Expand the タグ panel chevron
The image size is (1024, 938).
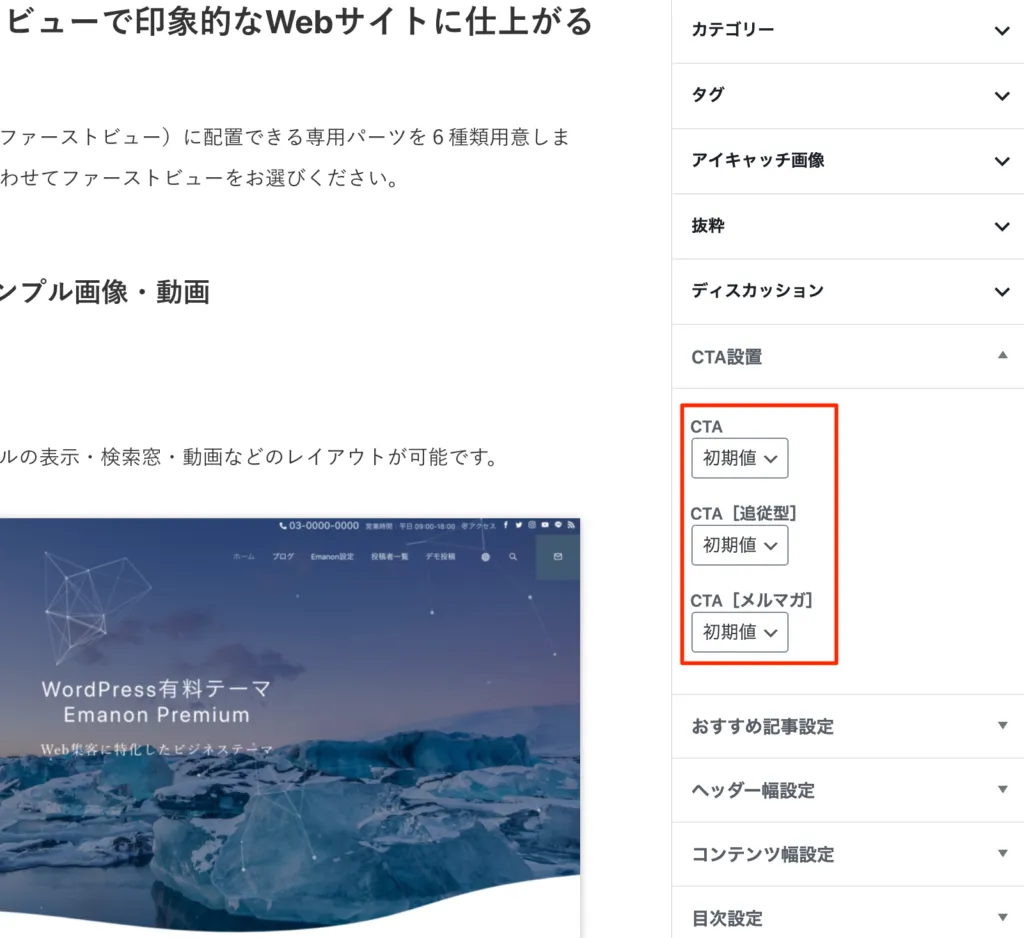click(x=1002, y=96)
